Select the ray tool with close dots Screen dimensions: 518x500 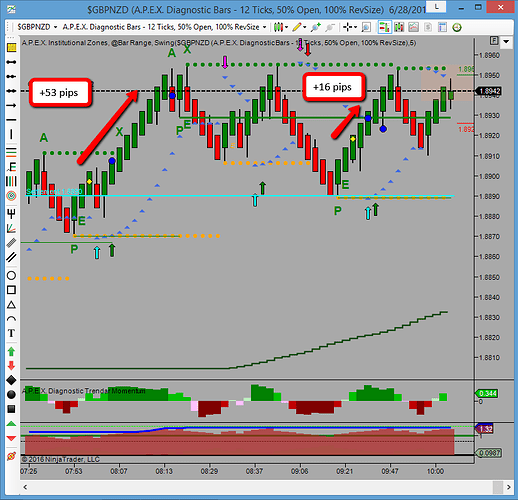point(11,76)
